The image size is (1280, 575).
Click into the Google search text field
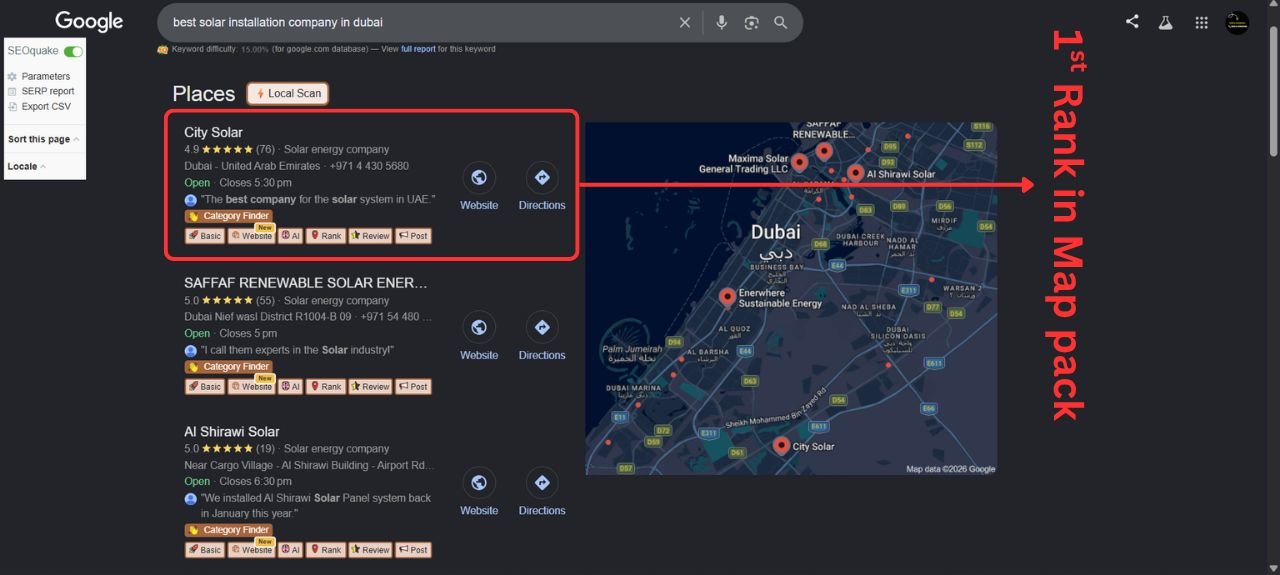point(420,22)
